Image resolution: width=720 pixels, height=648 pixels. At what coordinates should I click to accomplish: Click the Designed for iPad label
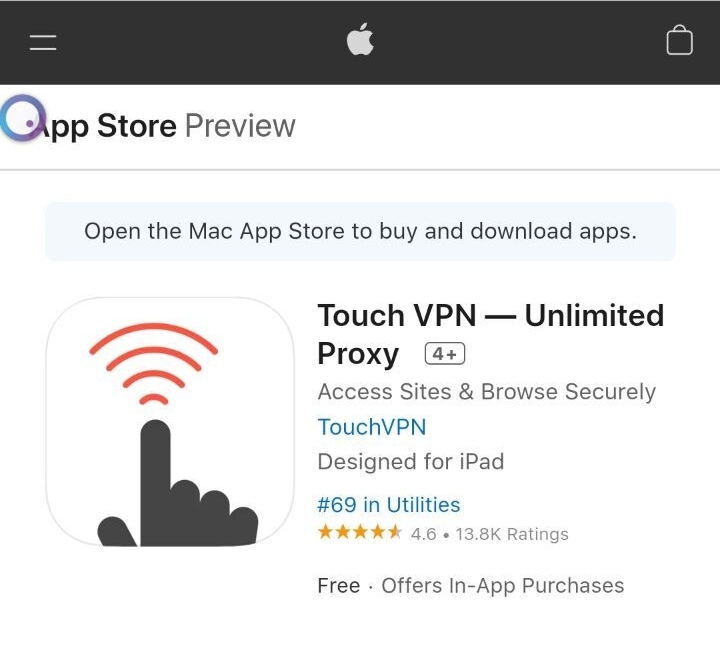click(410, 462)
